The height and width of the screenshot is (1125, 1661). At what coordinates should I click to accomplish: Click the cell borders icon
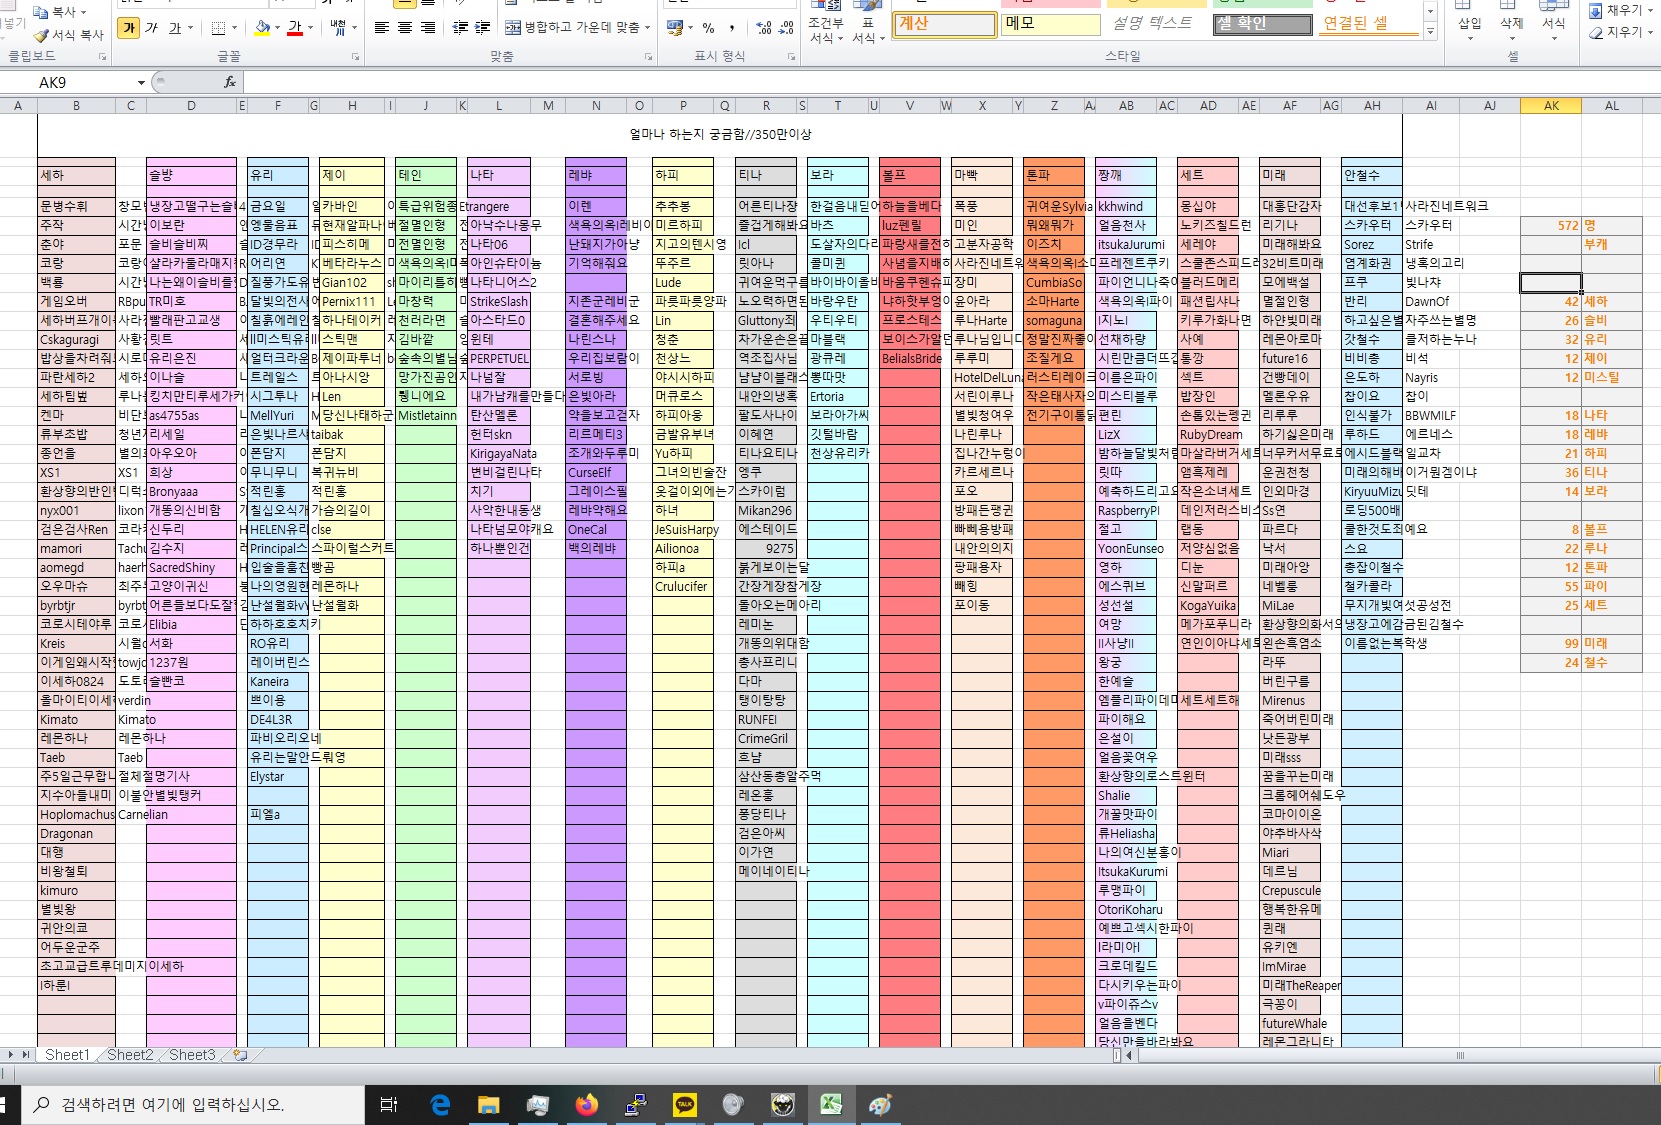pos(219,28)
